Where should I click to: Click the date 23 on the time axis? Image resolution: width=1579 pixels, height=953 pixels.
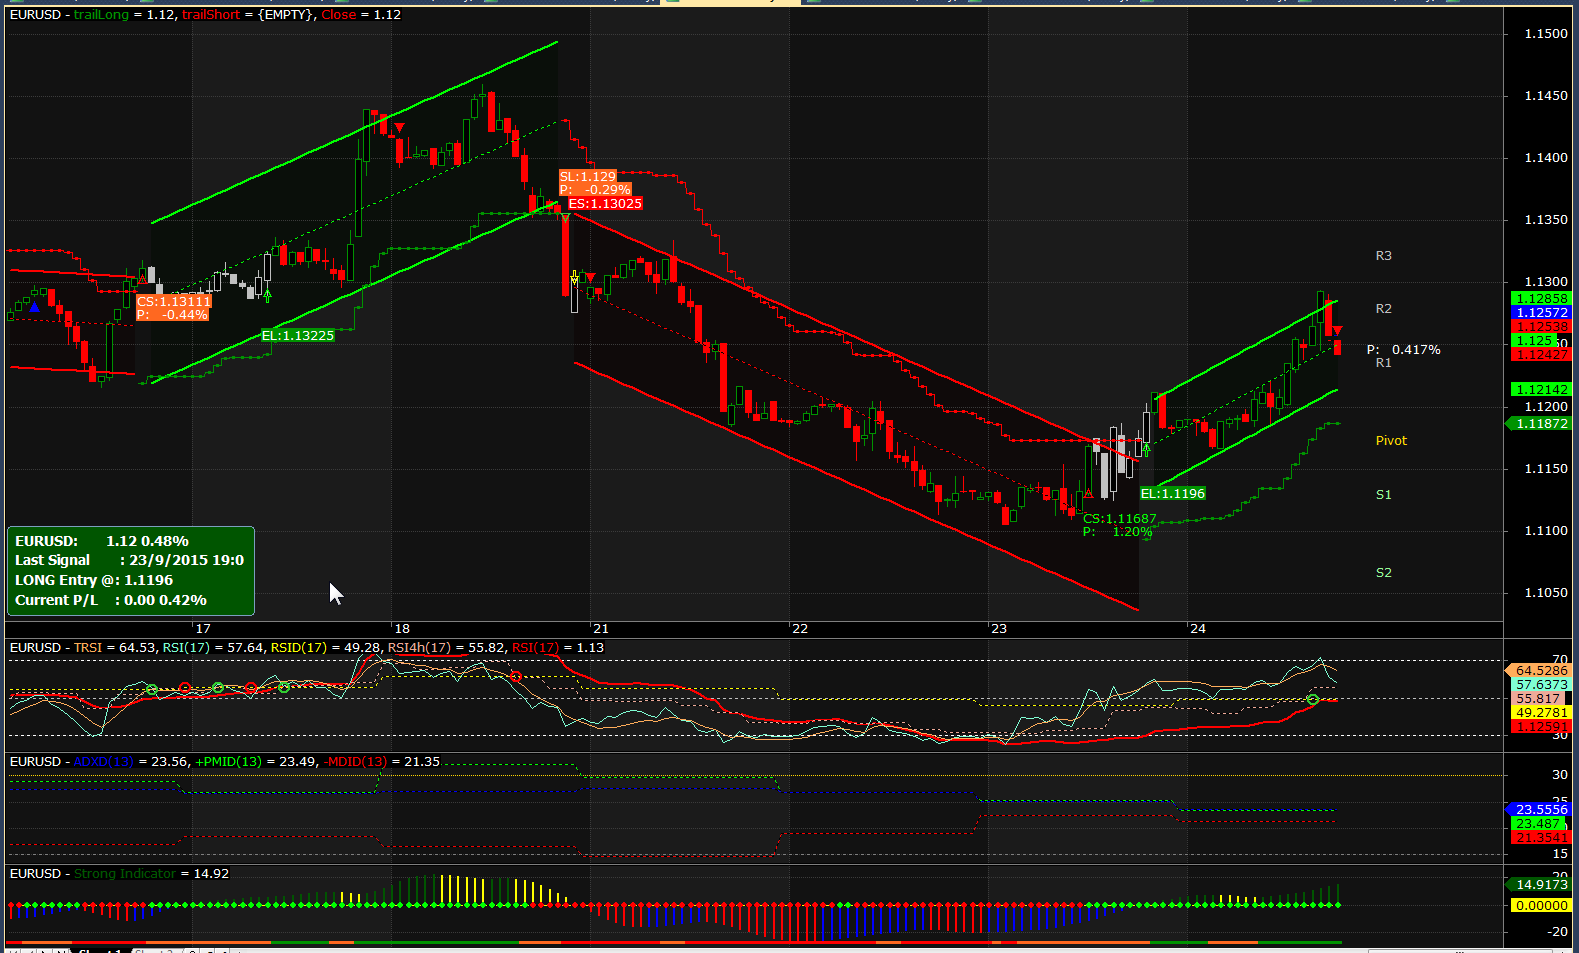pos(999,628)
